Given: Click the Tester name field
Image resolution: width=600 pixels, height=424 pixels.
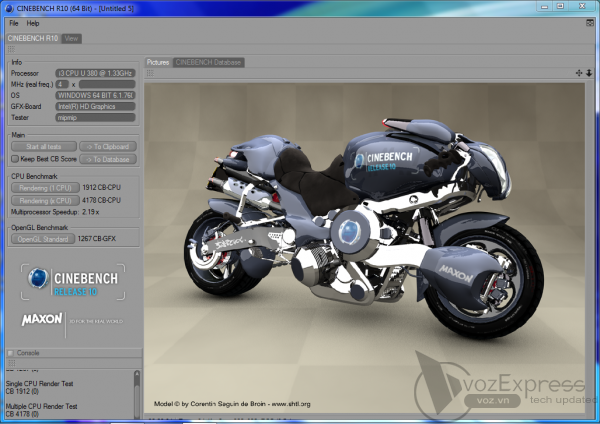Looking at the screenshot, I should 95,117.
